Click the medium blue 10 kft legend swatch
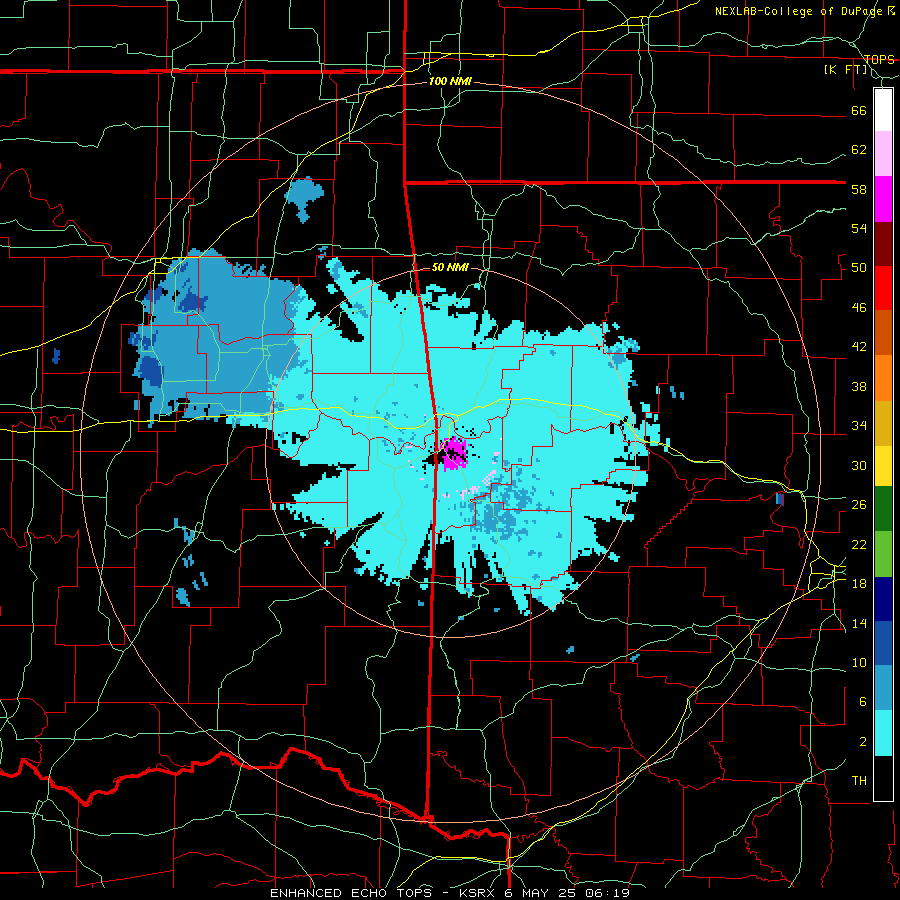Viewport: 900px width, 900px height. (x=883, y=643)
